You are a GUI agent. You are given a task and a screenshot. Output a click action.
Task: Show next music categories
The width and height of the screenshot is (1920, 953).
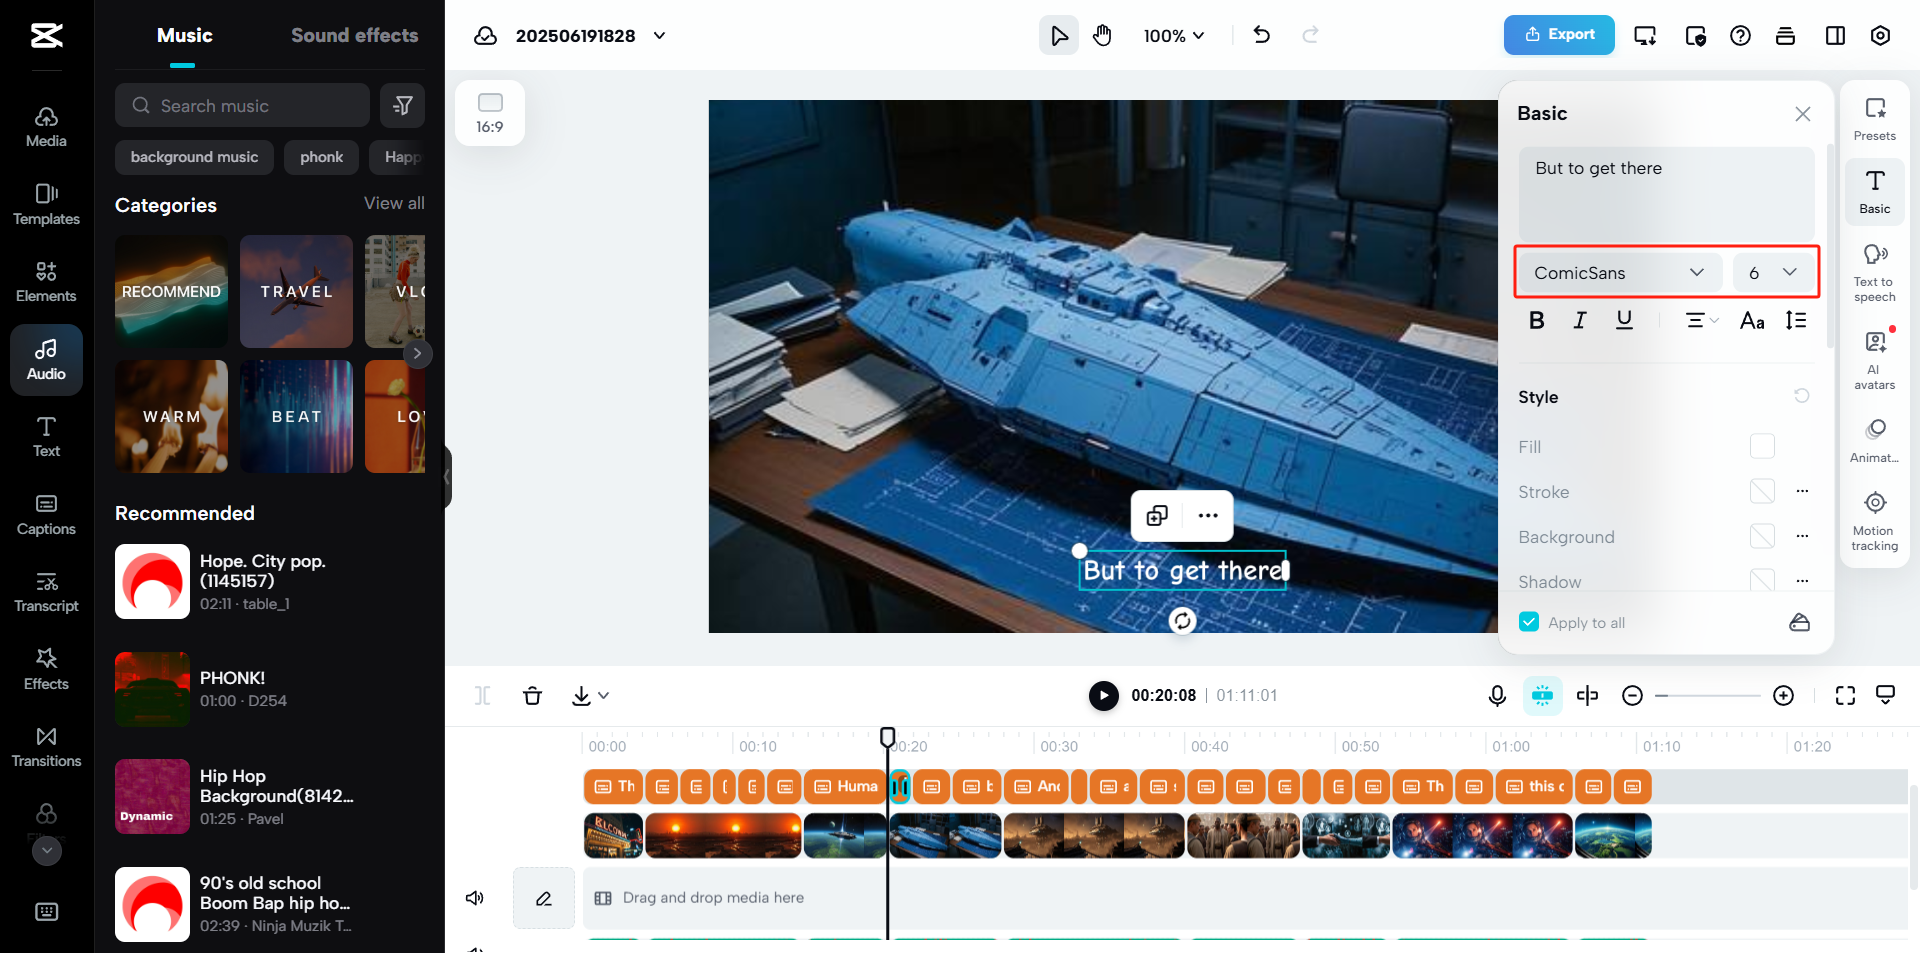[417, 353]
